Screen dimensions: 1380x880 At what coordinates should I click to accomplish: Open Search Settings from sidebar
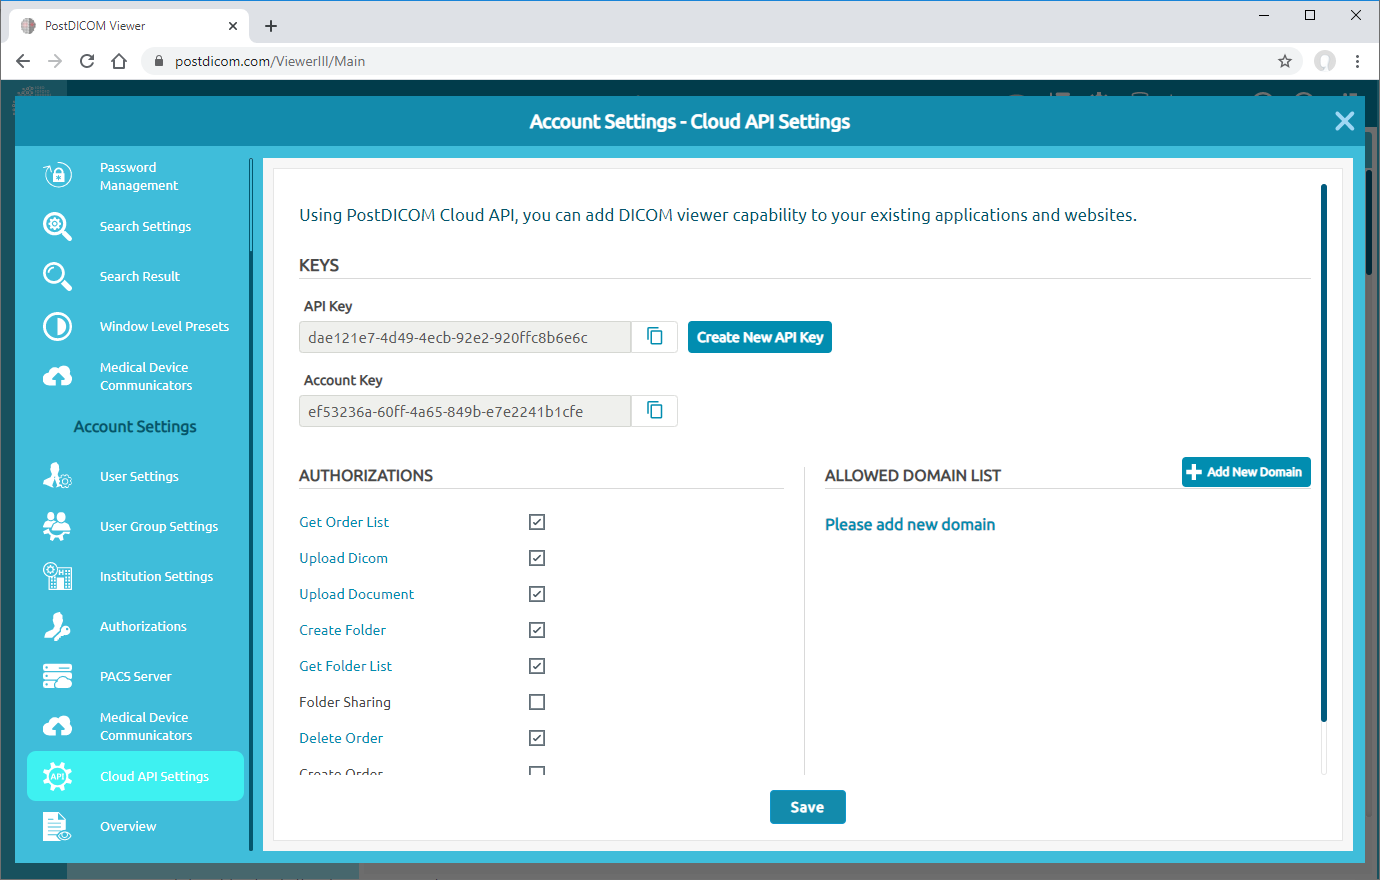(145, 226)
